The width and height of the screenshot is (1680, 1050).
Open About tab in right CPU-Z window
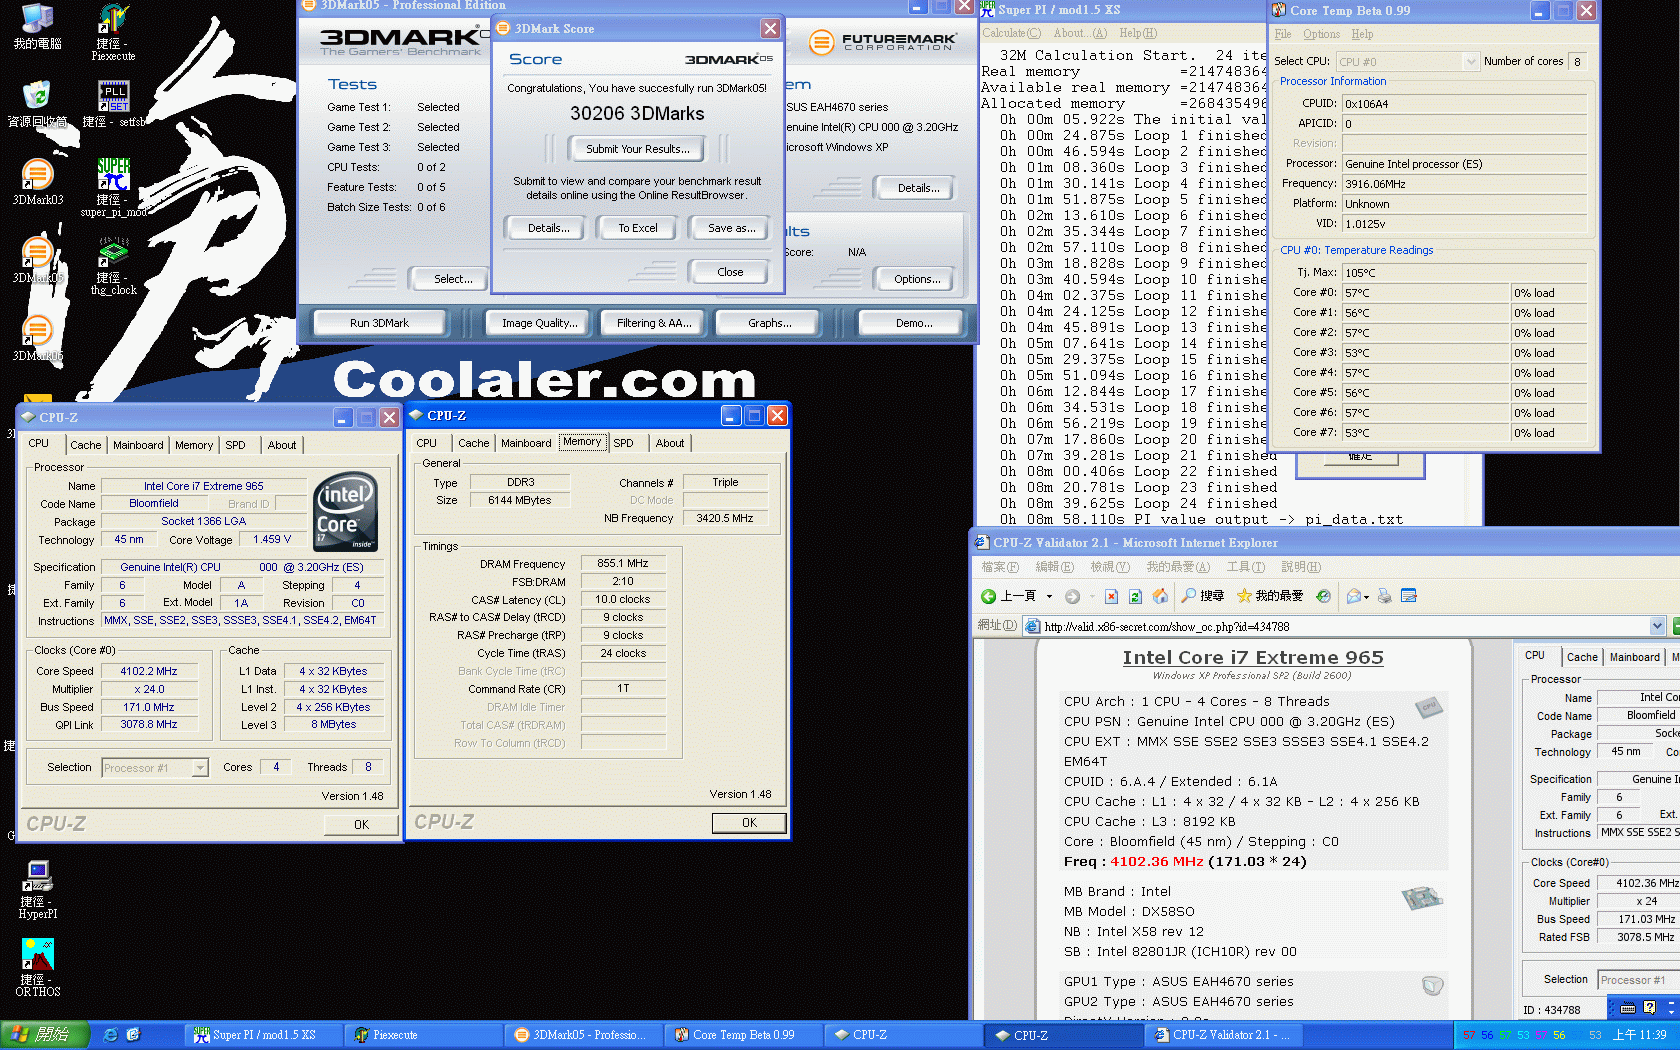[x=670, y=443]
